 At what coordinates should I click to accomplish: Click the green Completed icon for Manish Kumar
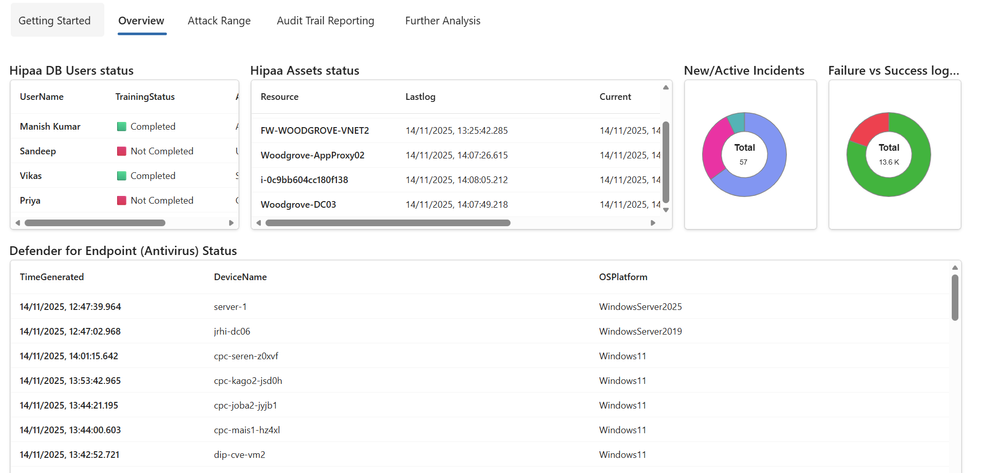(x=122, y=127)
